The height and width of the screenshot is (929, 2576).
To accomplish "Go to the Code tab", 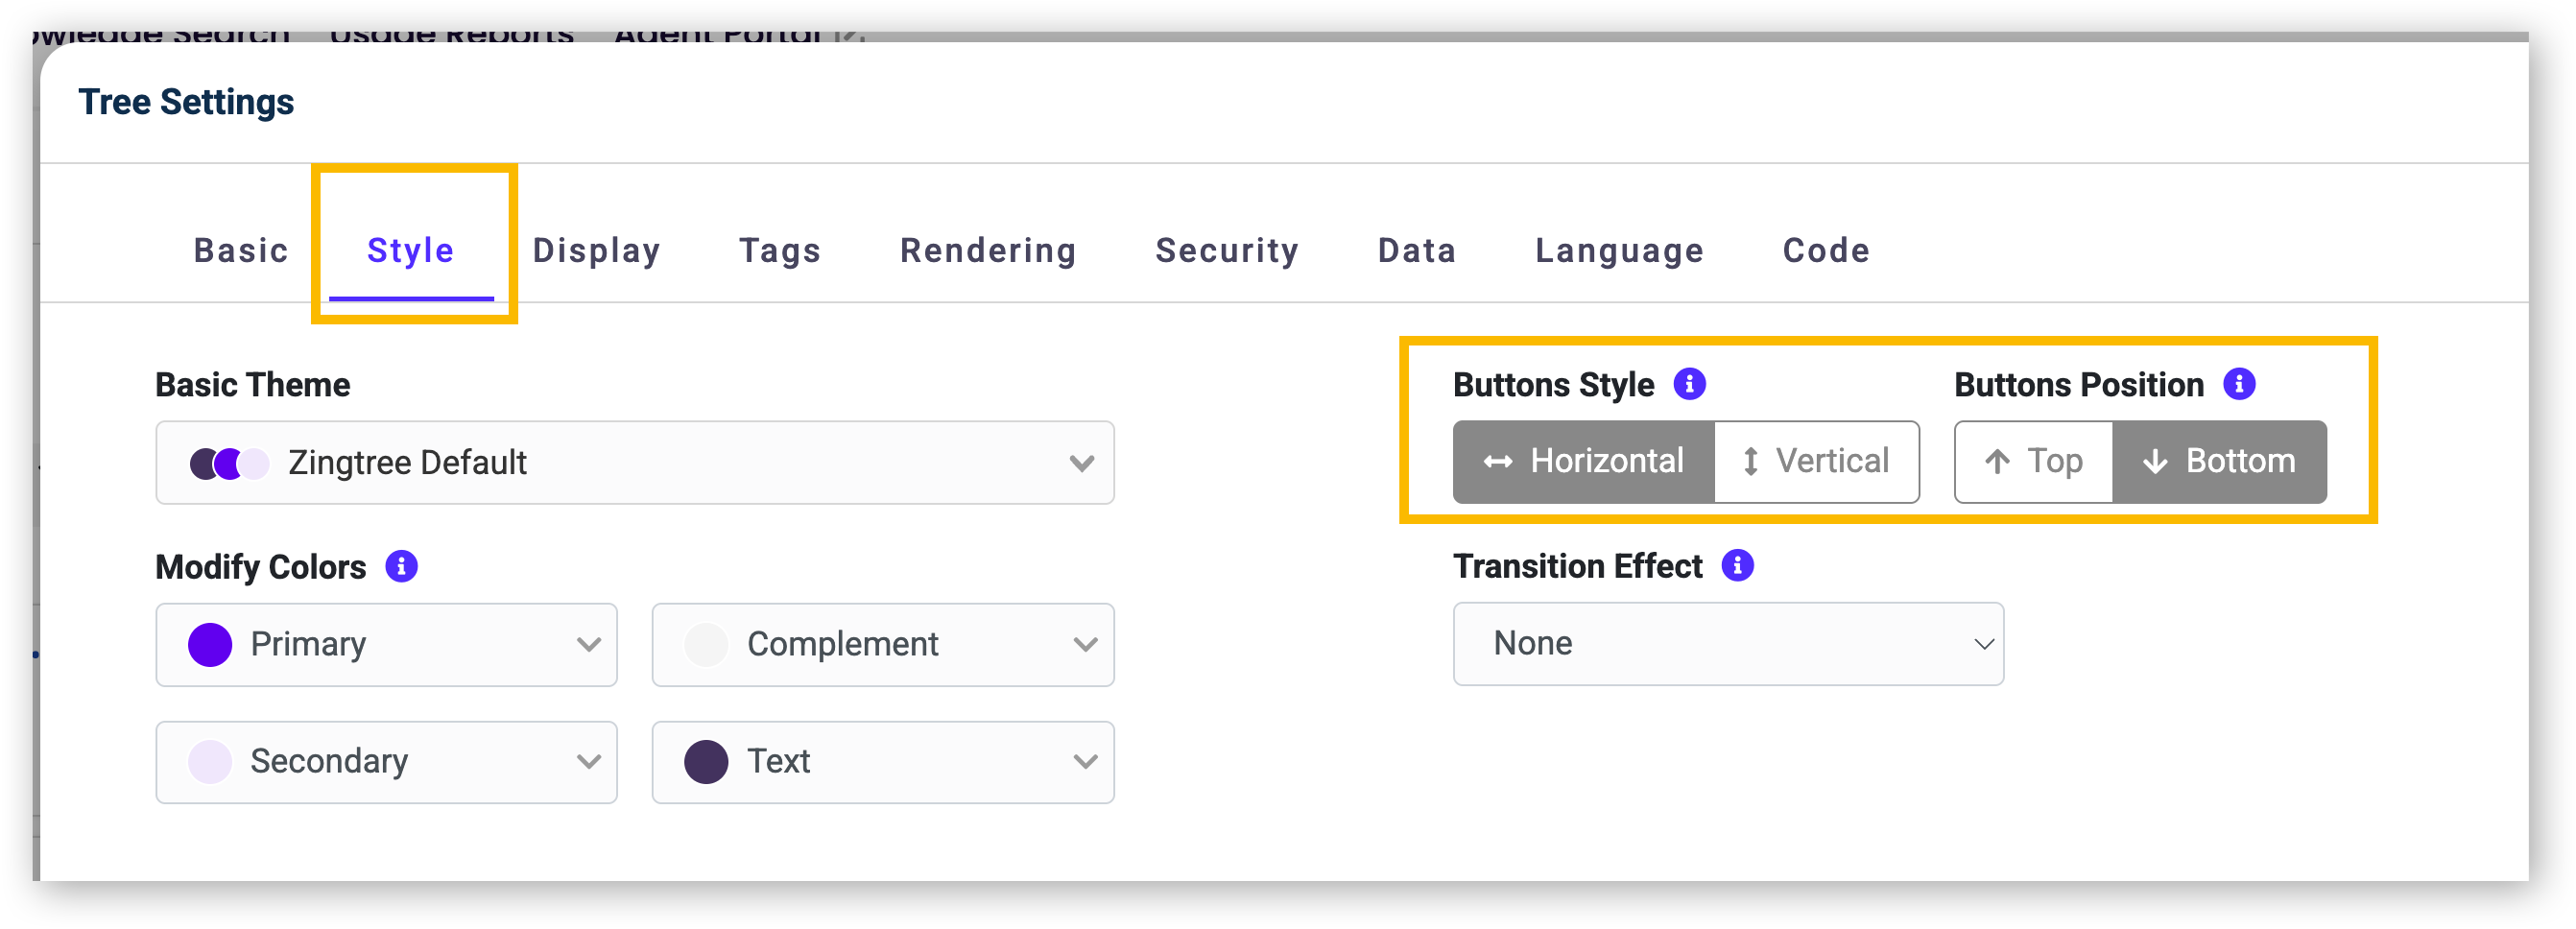I will click(x=1825, y=250).
